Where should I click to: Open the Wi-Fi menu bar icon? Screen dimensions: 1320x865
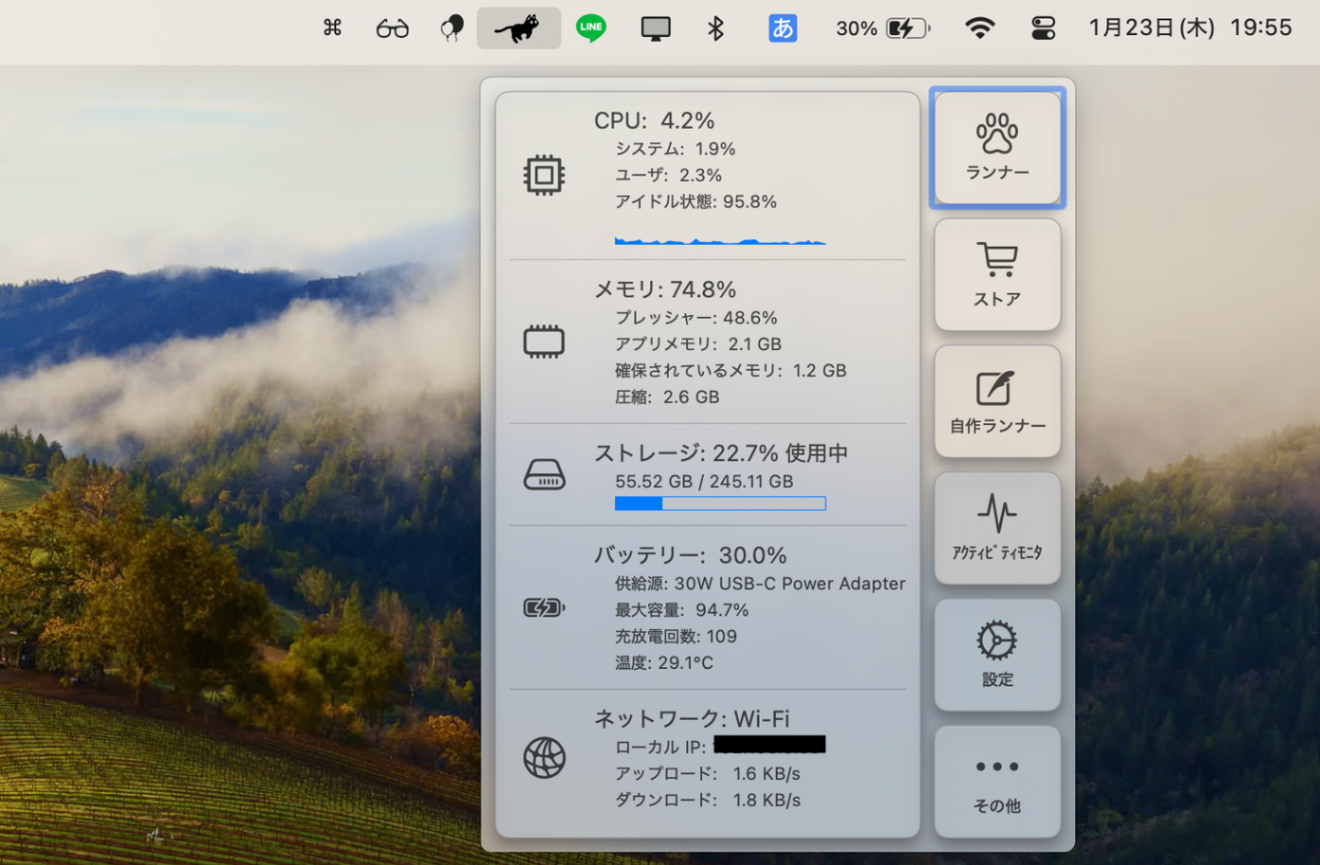[980, 28]
